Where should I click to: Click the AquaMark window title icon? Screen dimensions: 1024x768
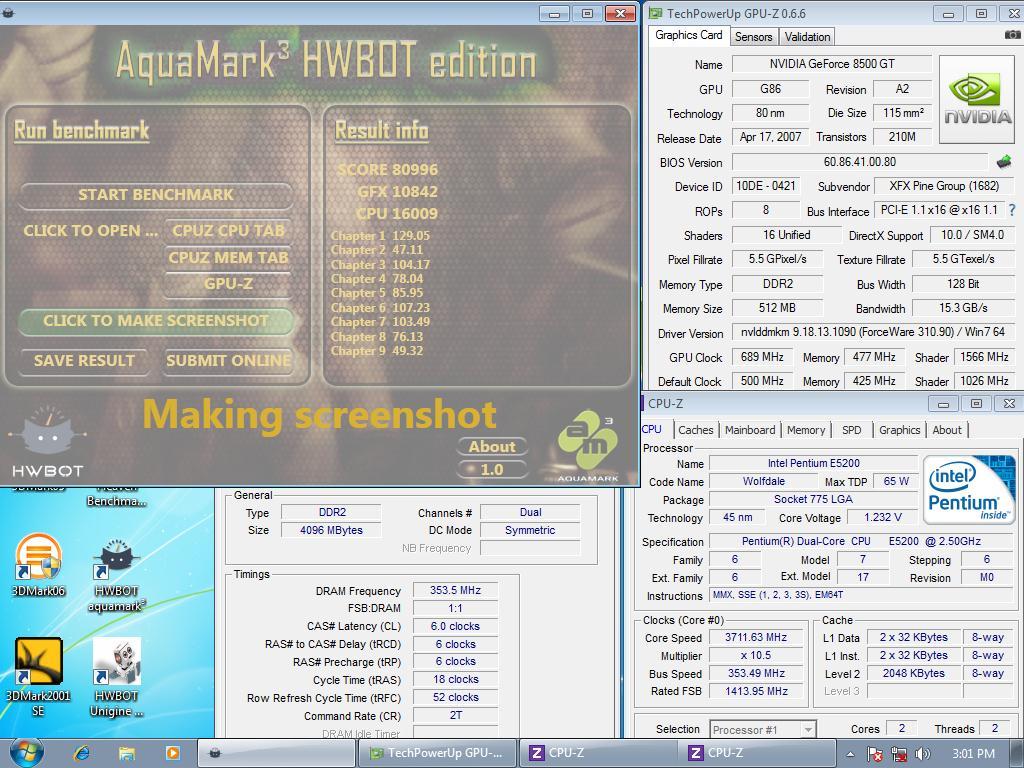8,12
